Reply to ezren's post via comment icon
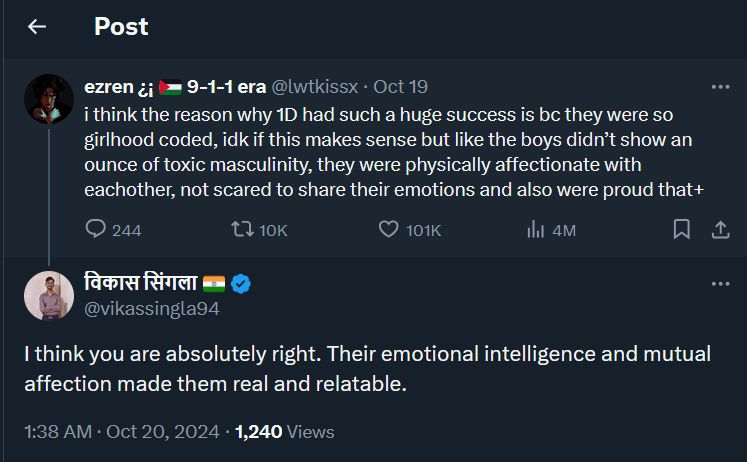 tap(96, 229)
